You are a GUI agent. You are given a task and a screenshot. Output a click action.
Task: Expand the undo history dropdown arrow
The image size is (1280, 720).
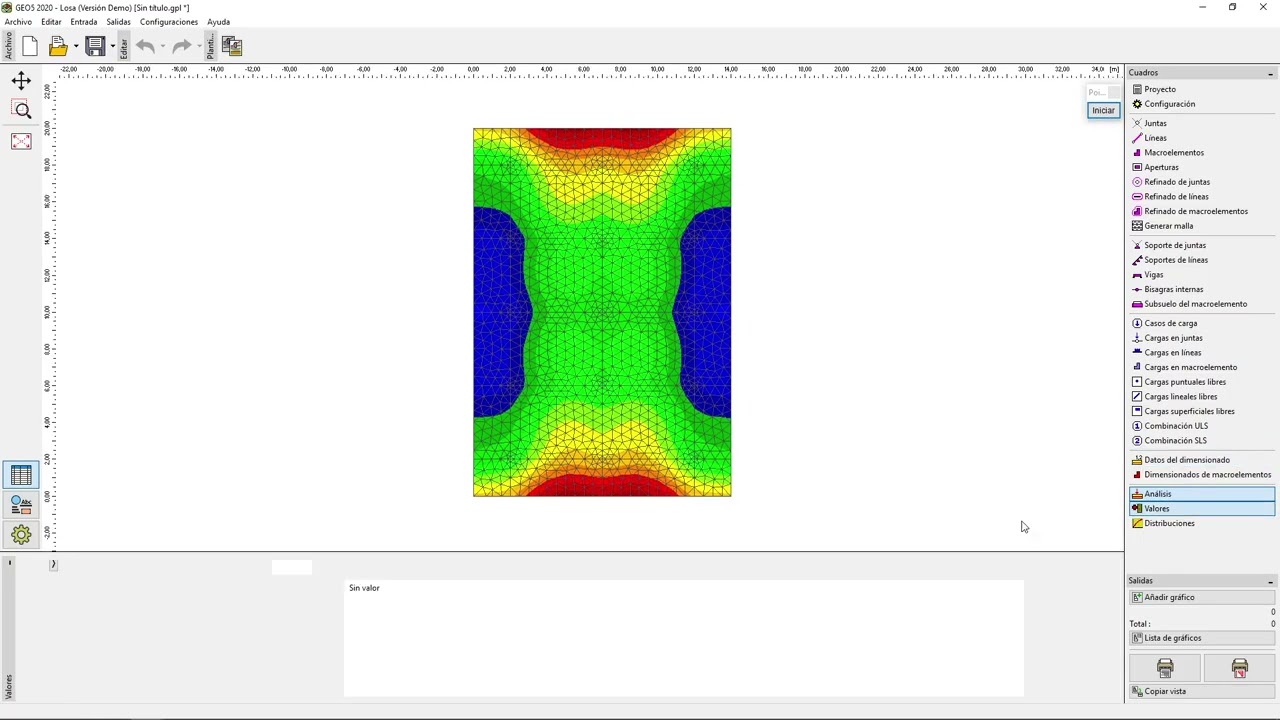click(162, 46)
